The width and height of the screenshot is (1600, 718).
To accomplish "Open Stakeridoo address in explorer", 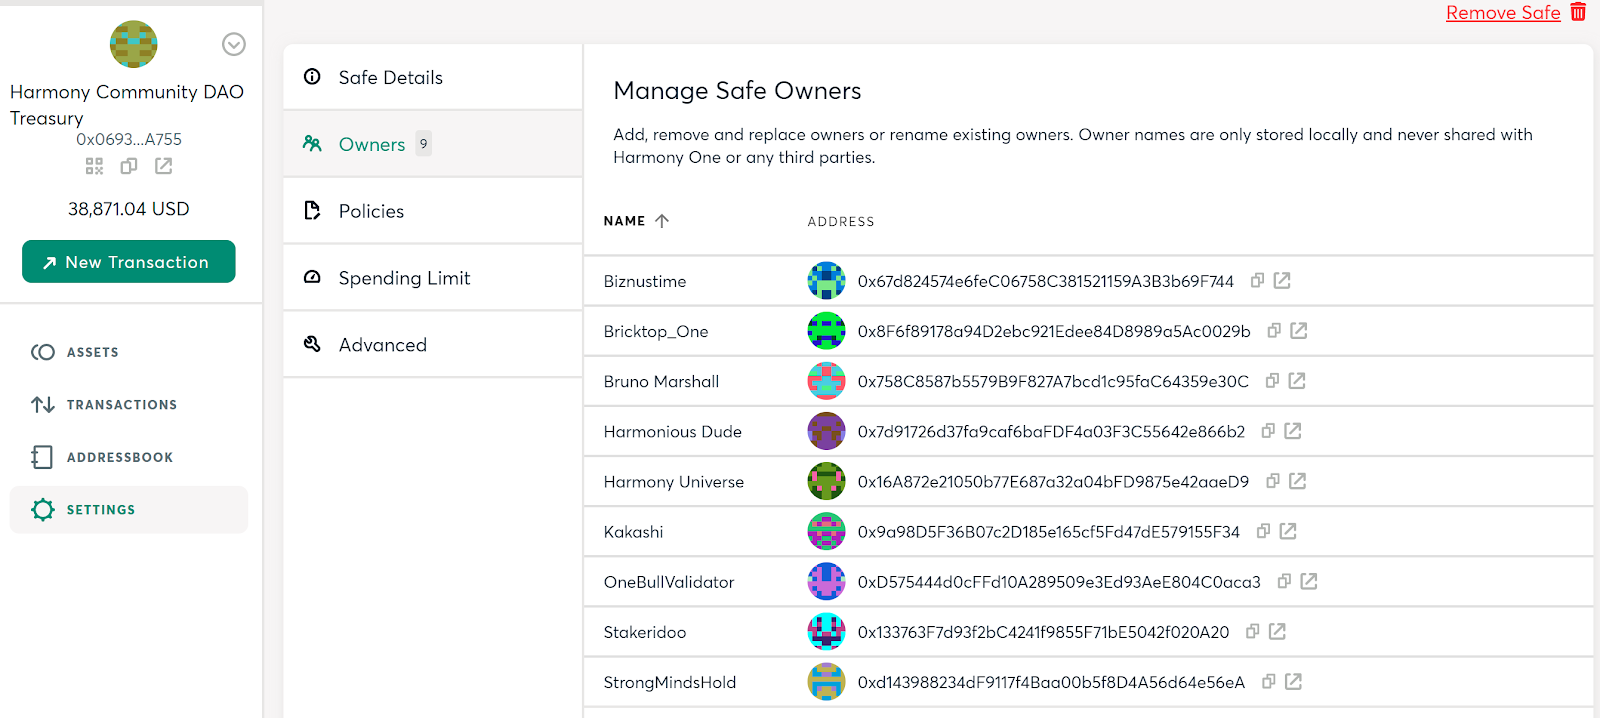I will click(x=1277, y=632).
